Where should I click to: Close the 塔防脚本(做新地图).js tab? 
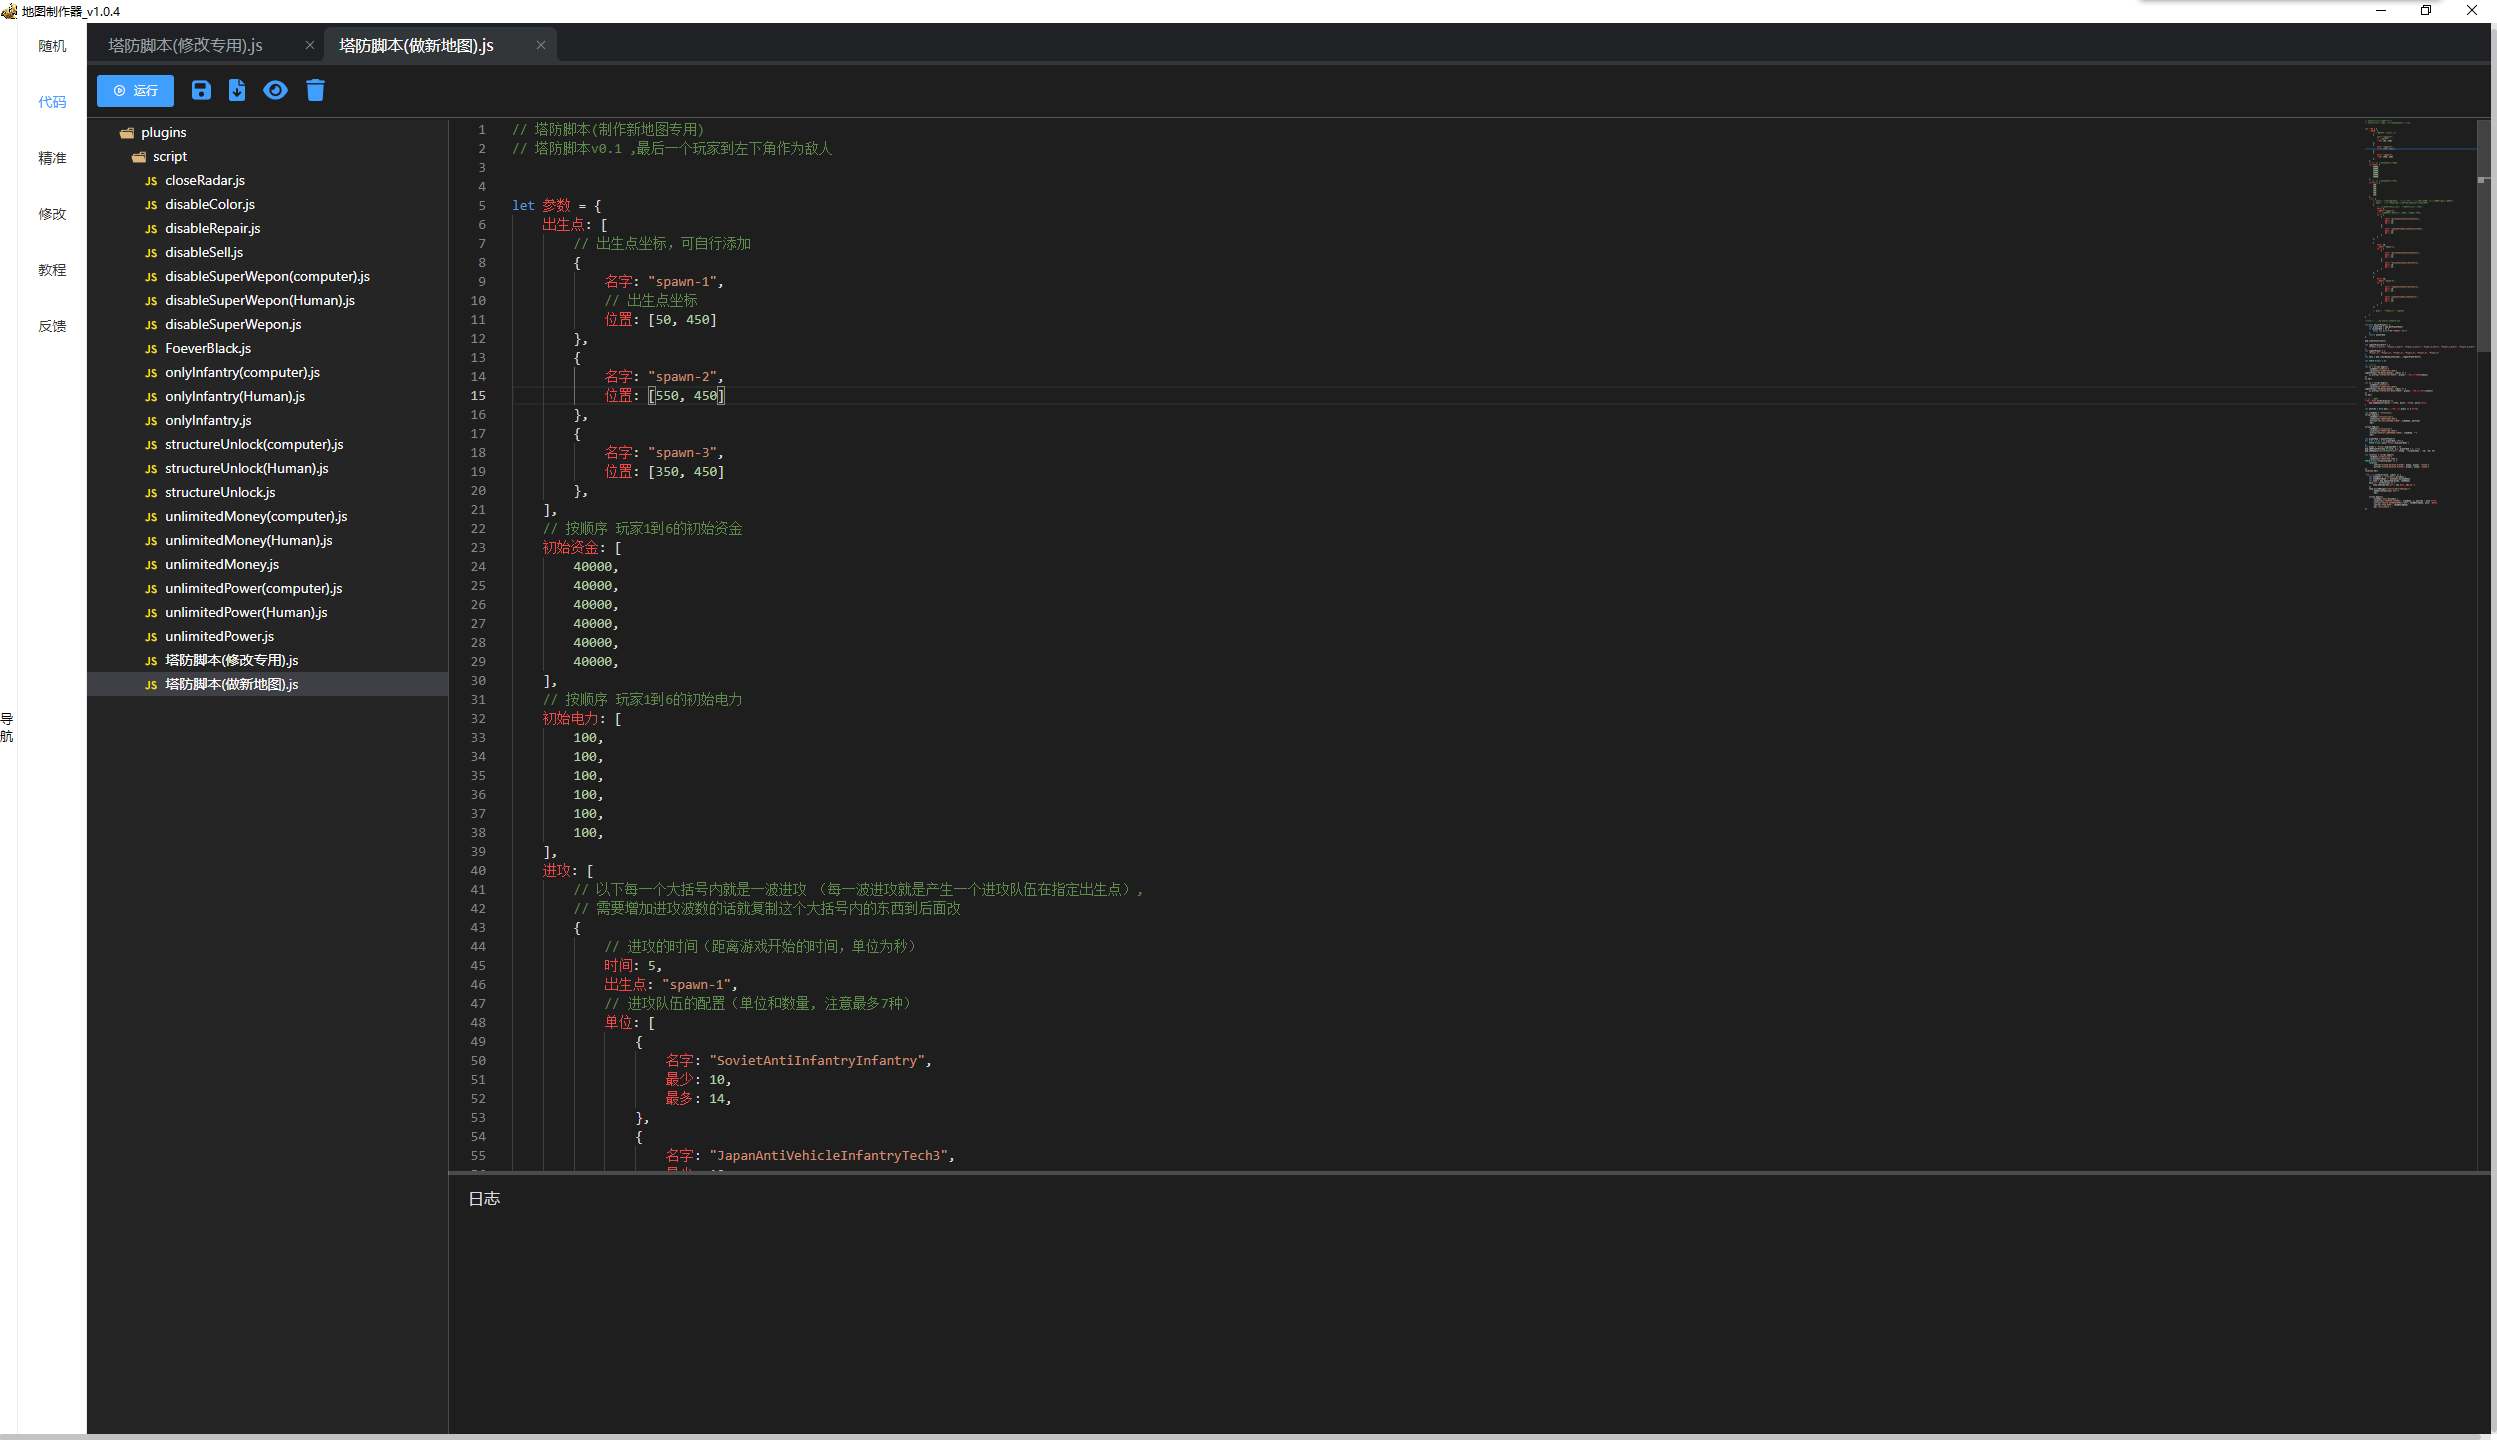coord(541,45)
